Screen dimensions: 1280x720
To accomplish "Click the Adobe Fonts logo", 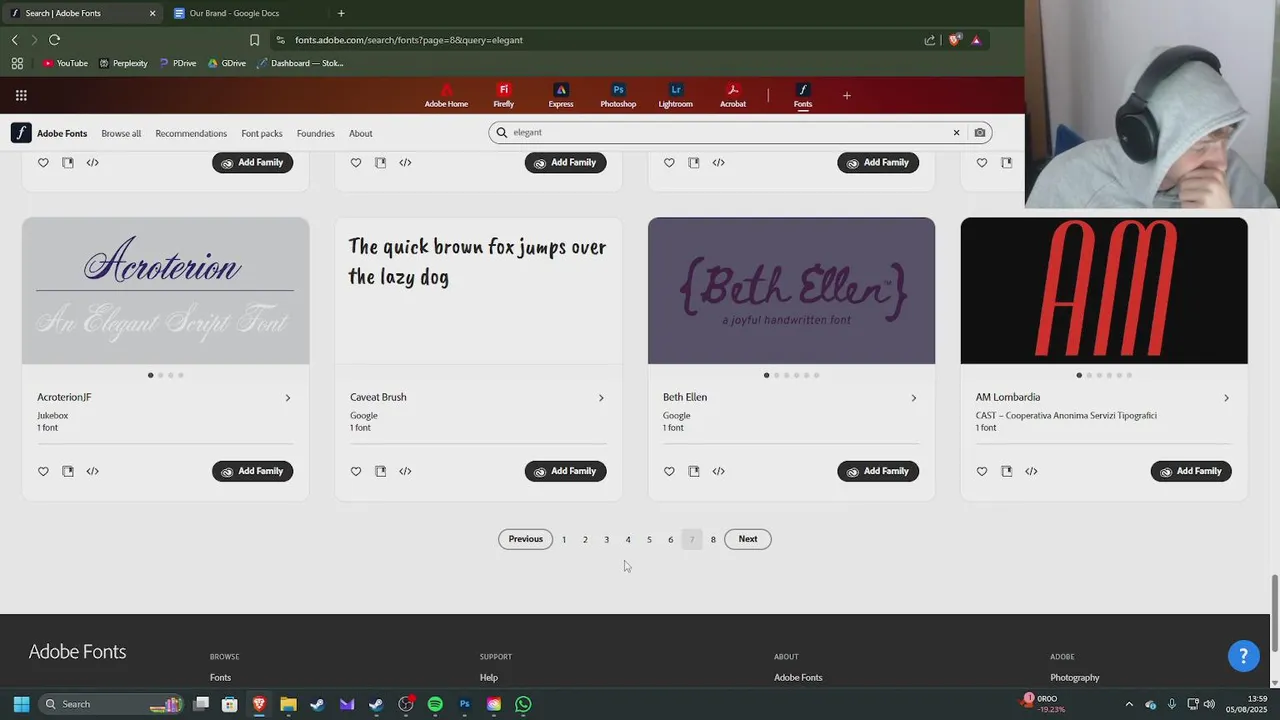I will point(49,133).
